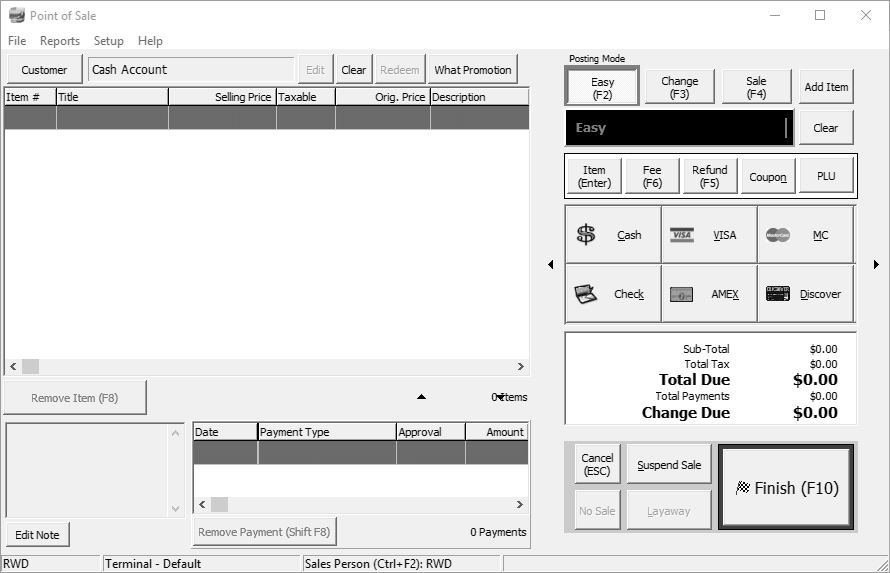Choose AMEX card payment
The image size is (890, 573).
[x=709, y=293]
